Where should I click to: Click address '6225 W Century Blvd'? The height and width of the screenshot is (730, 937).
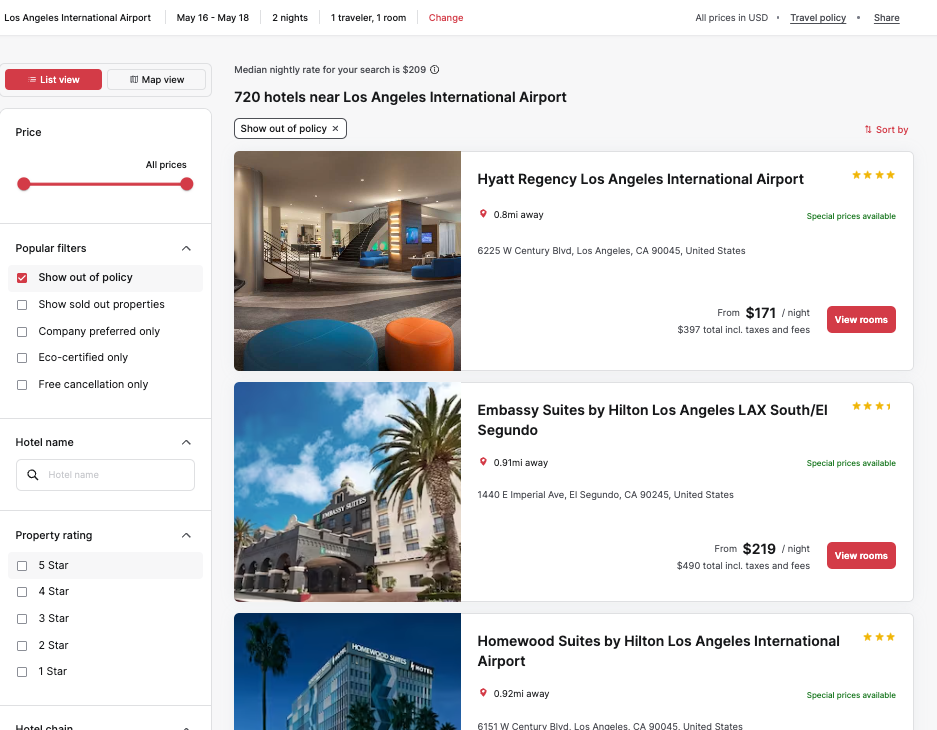tap(611, 251)
